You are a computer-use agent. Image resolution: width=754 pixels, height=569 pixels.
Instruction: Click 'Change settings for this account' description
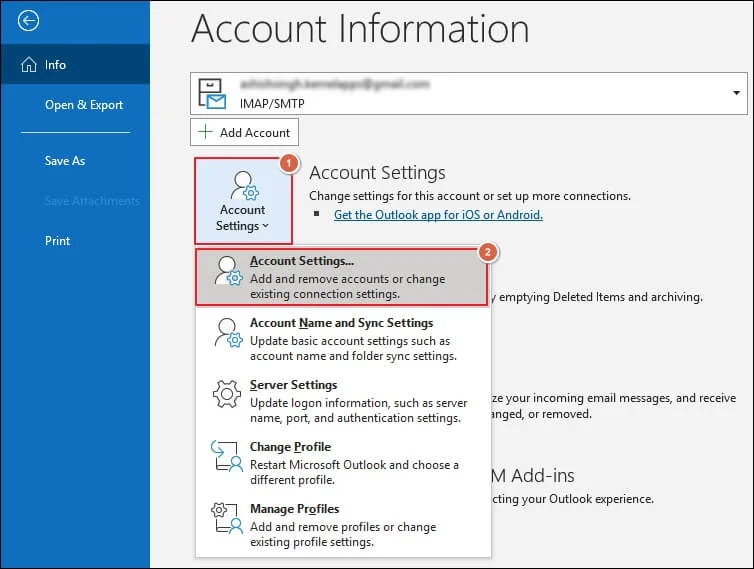tap(470, 196)
